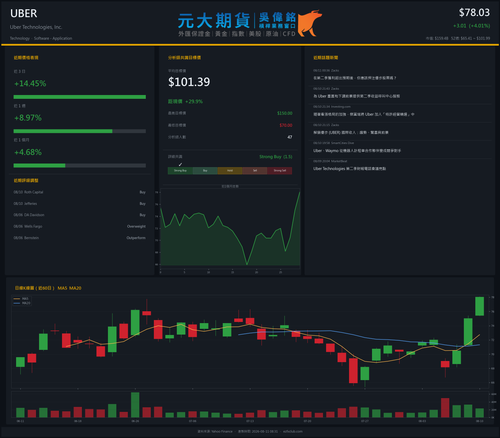Click the Yahoo Finance data source footer text
The width and height of the screenshot is (500, 438).
point(215,431)
